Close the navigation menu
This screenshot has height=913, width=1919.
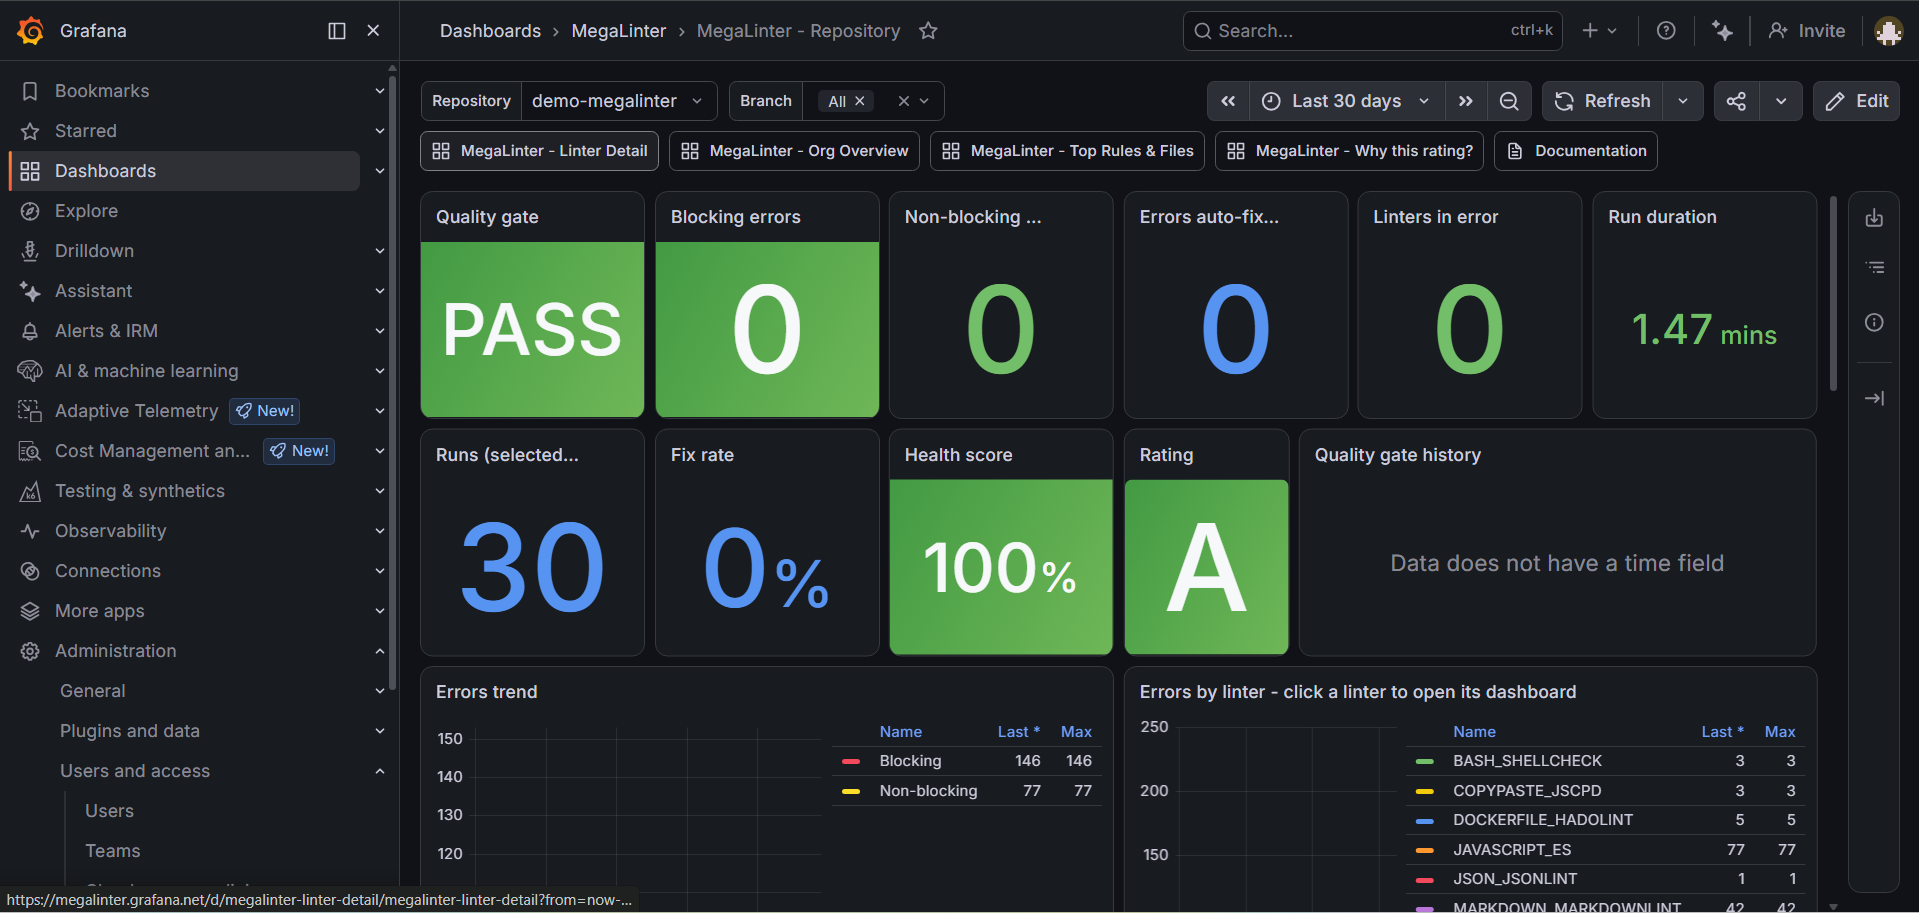pyautogui.click(x=373, y=31)
